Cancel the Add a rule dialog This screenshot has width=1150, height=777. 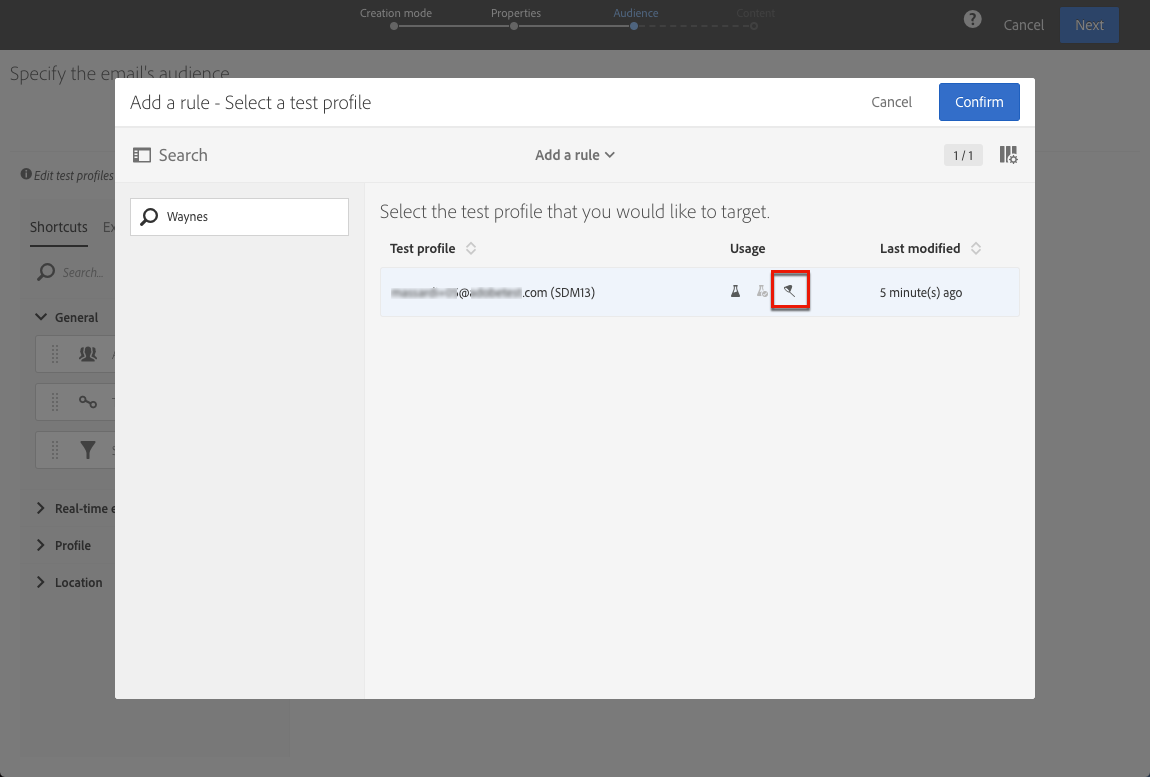click(x=891, y=102)
